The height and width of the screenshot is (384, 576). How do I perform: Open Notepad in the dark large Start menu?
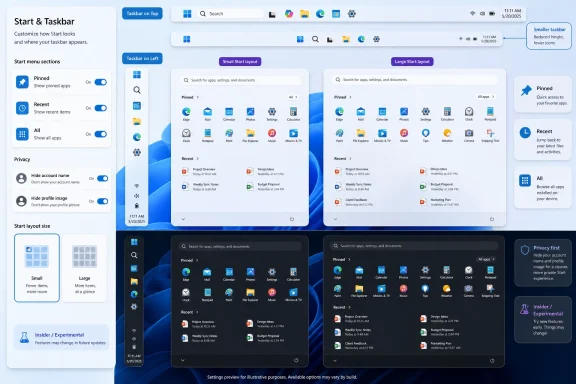490,272
